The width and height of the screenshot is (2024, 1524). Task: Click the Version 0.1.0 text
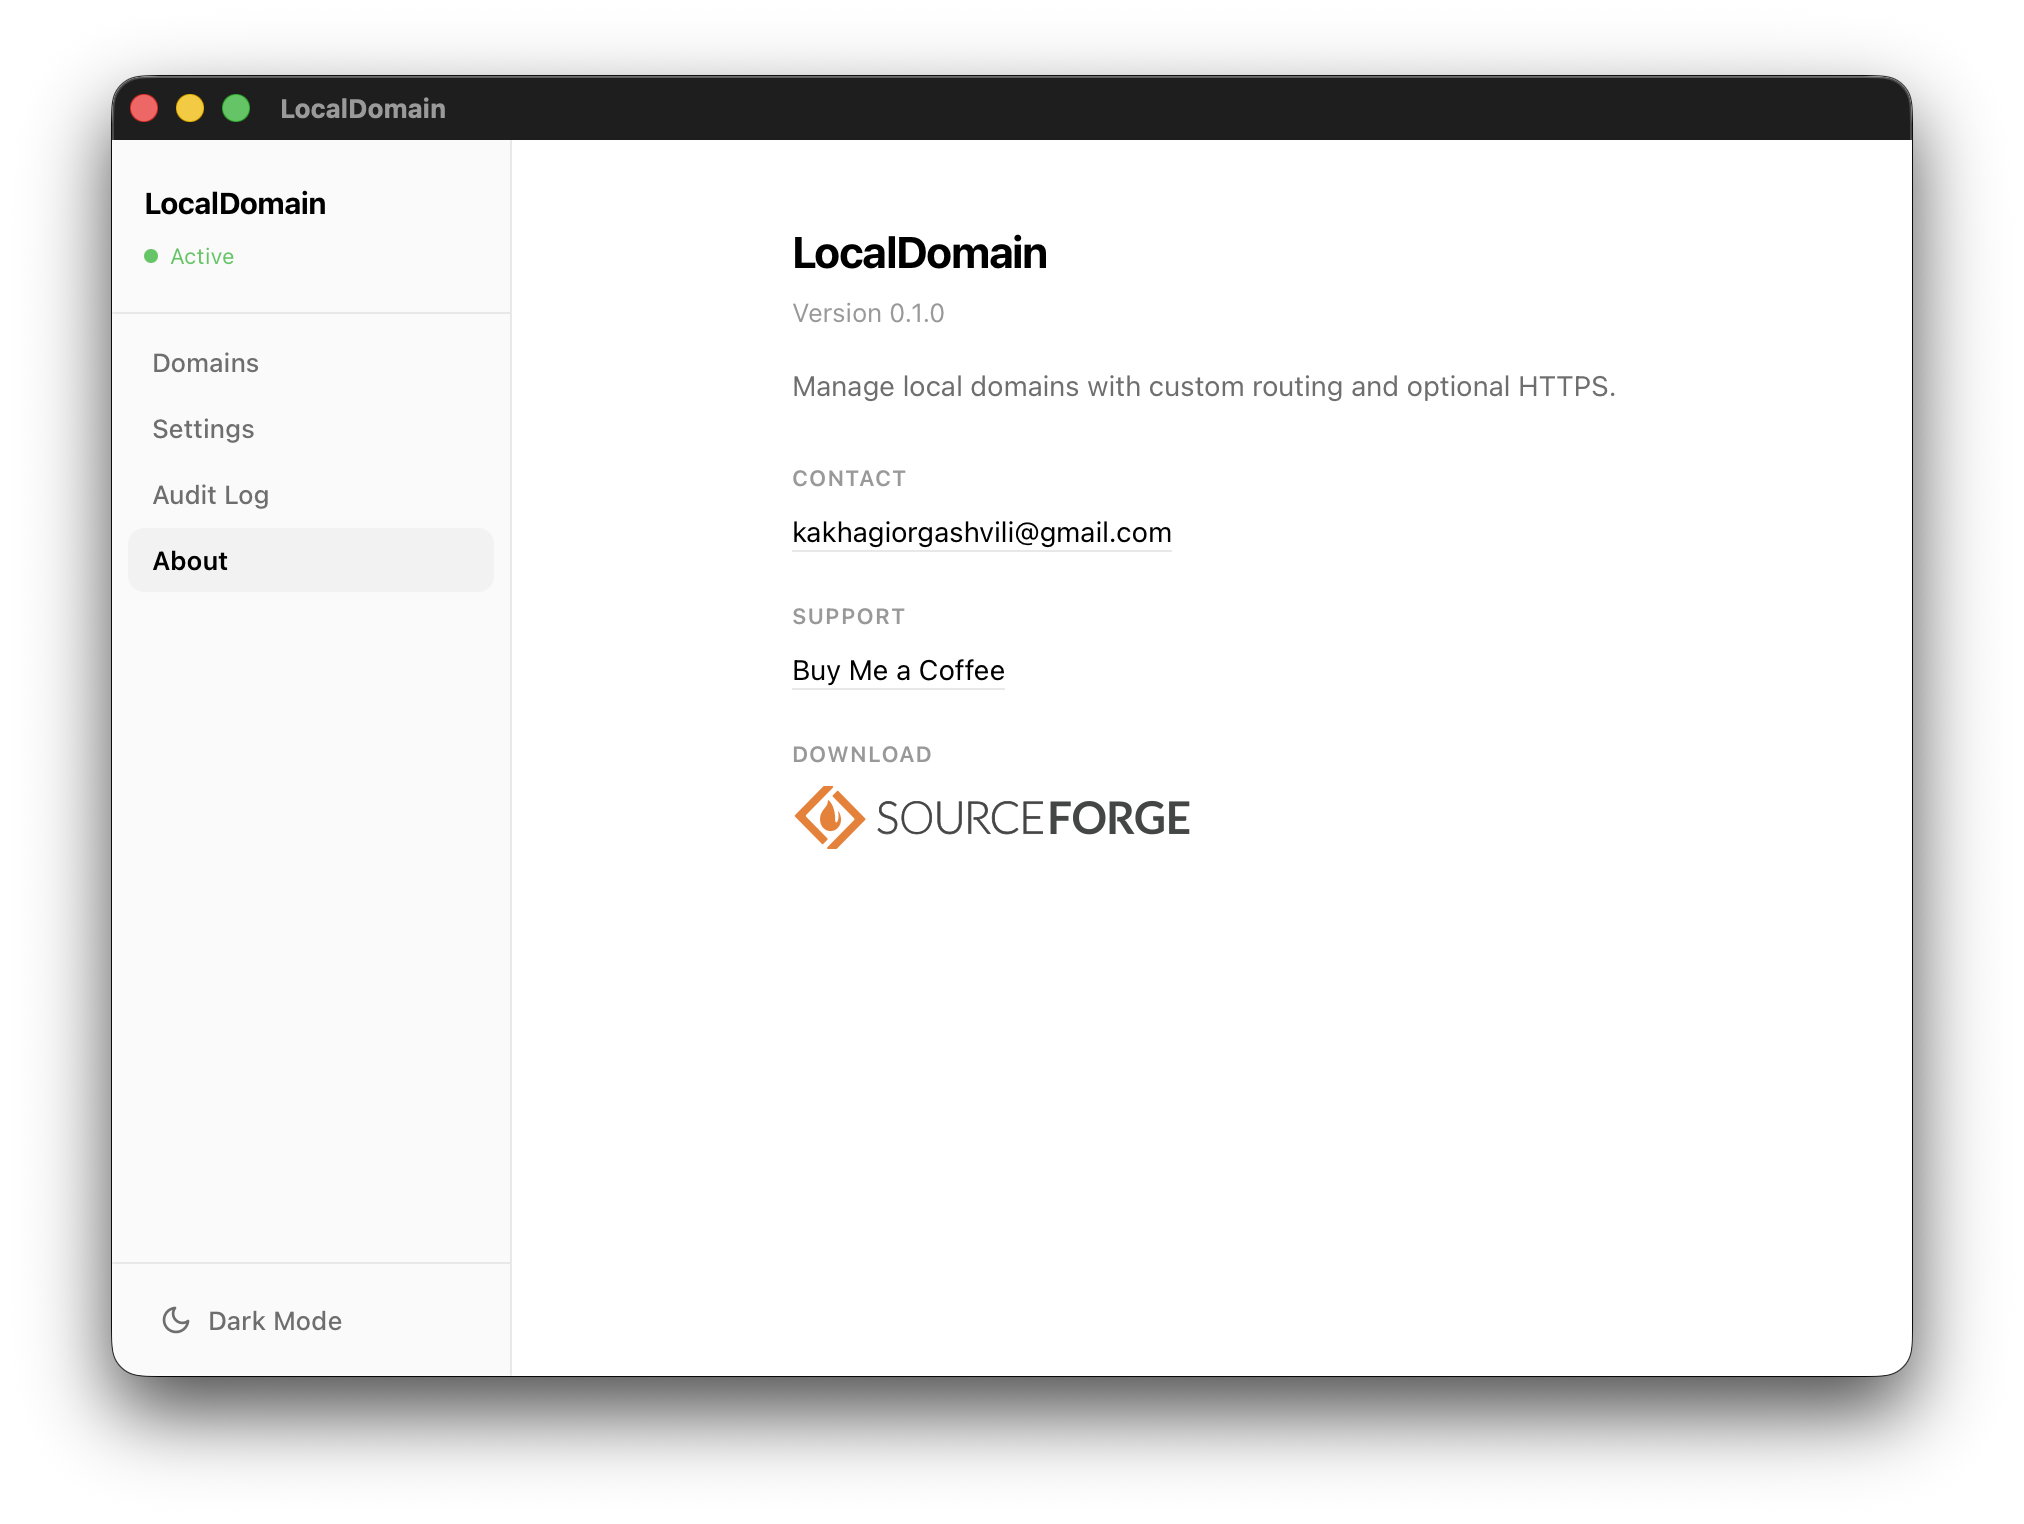(868, 312)
